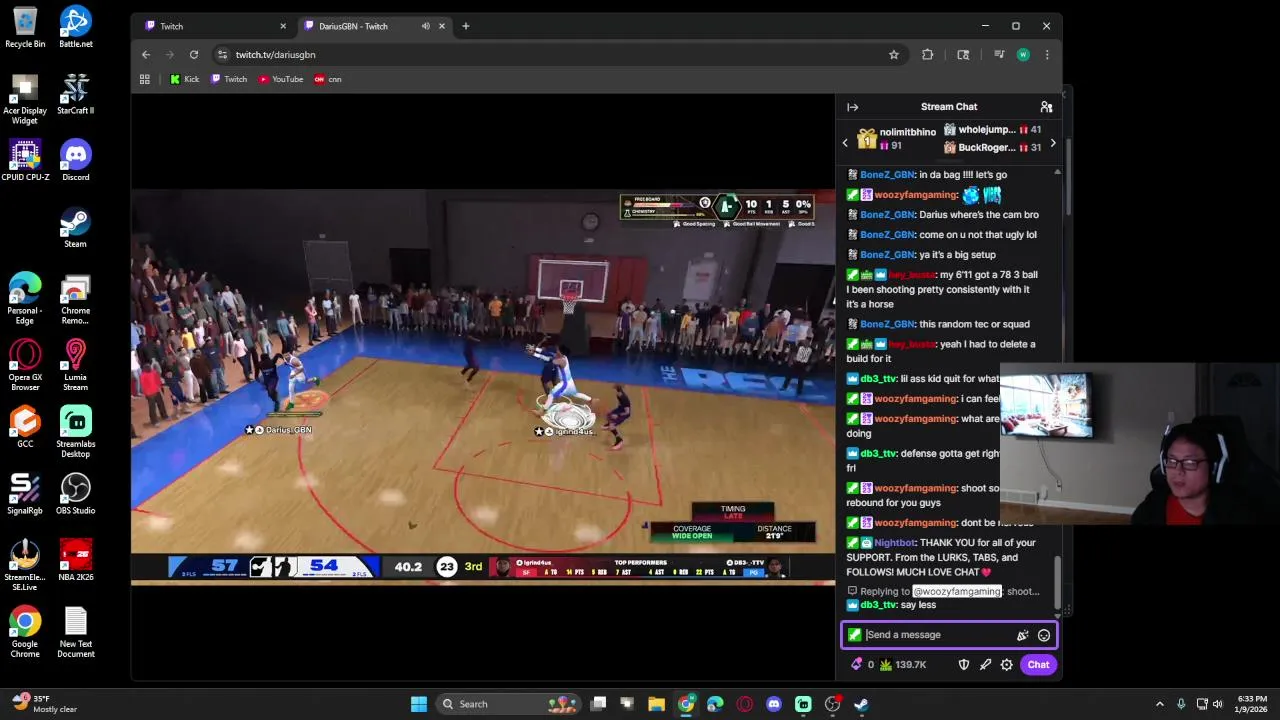Screen dimensions: 1280x720
Task: Open the Kick bookmark
Action: (x=185, y=79)
